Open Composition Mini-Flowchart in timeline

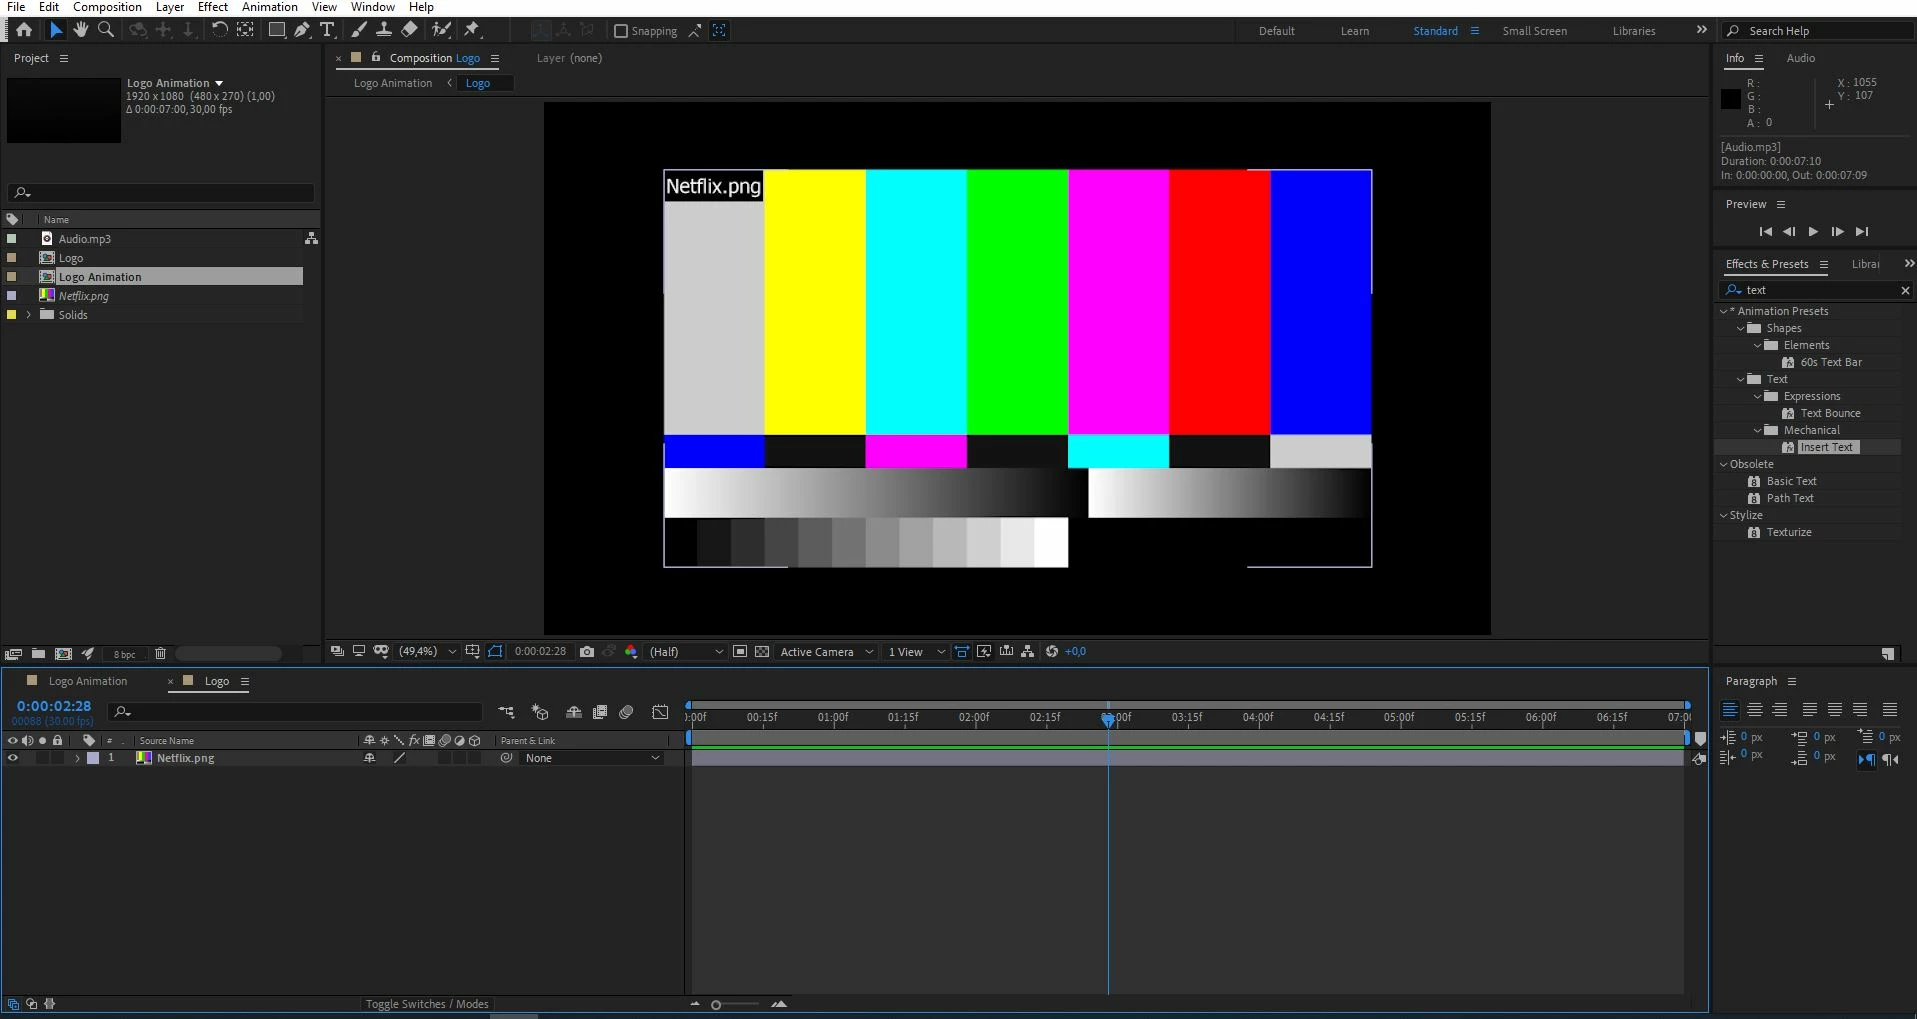tap(507, 712)
